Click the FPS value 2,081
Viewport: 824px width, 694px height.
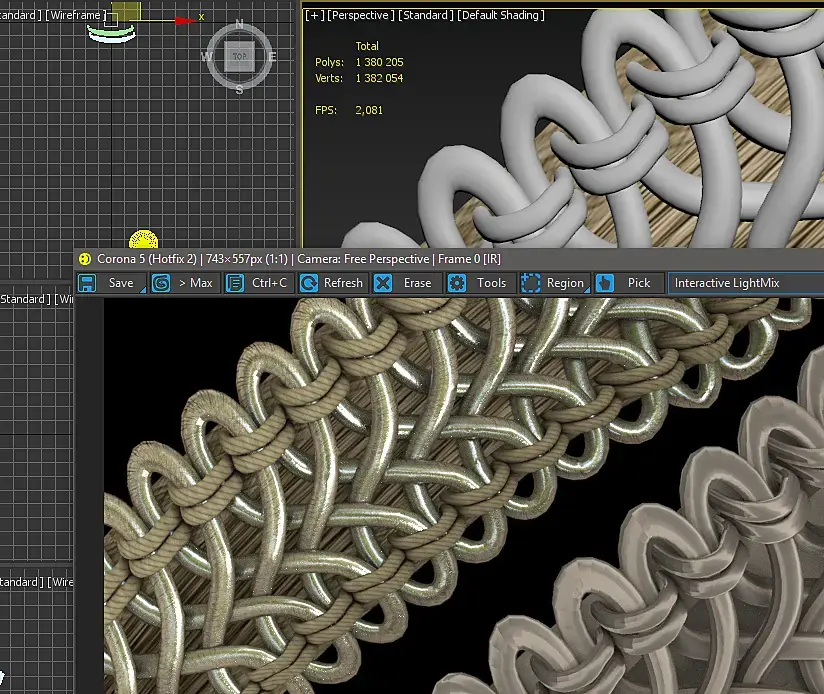[x=369, y=110]
